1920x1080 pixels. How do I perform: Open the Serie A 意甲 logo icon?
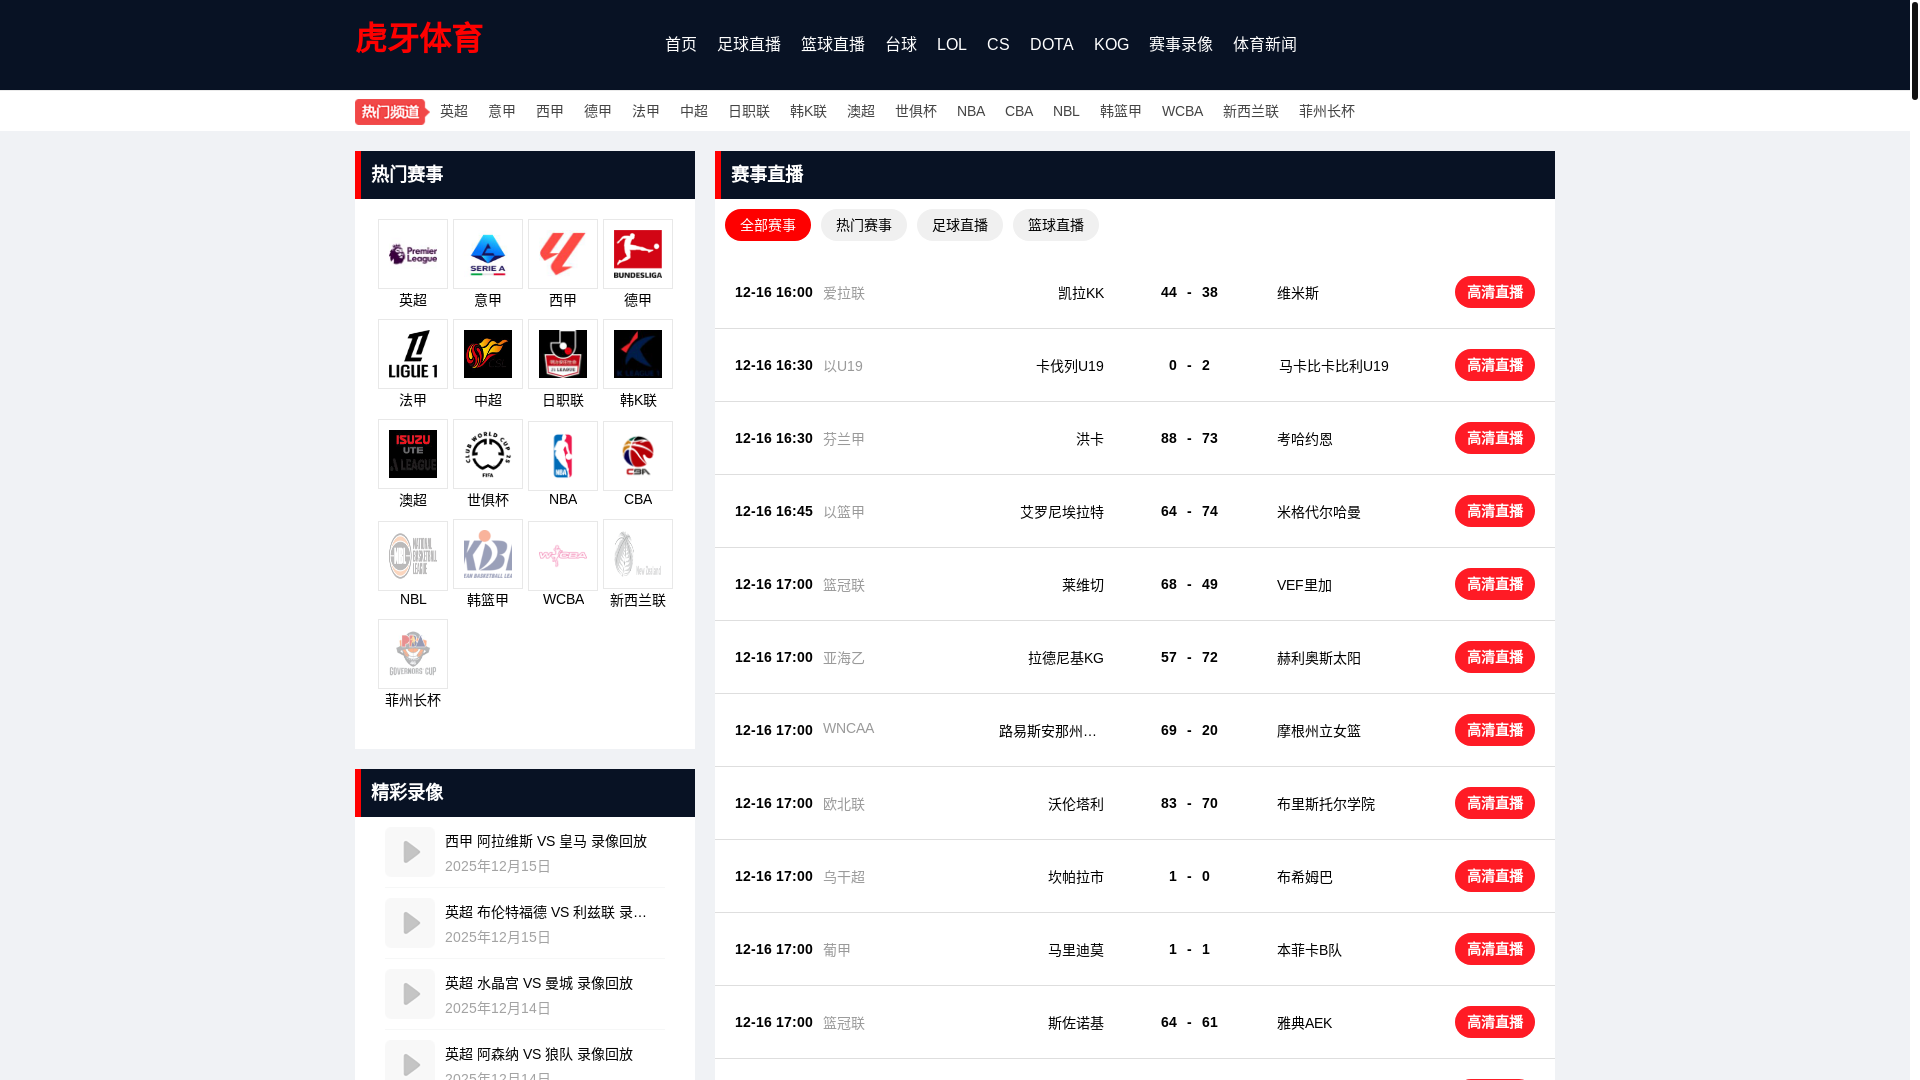[488, 254]
